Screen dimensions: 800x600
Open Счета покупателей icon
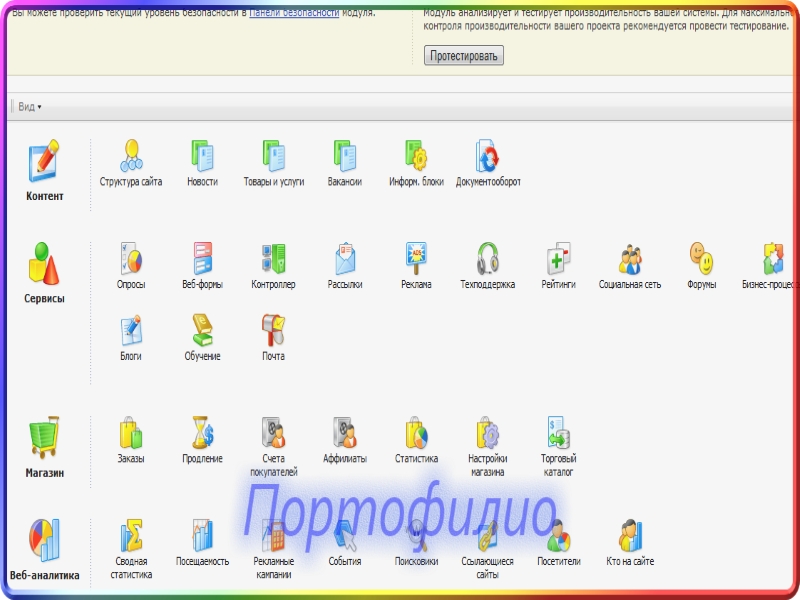(x=274, y=433)
